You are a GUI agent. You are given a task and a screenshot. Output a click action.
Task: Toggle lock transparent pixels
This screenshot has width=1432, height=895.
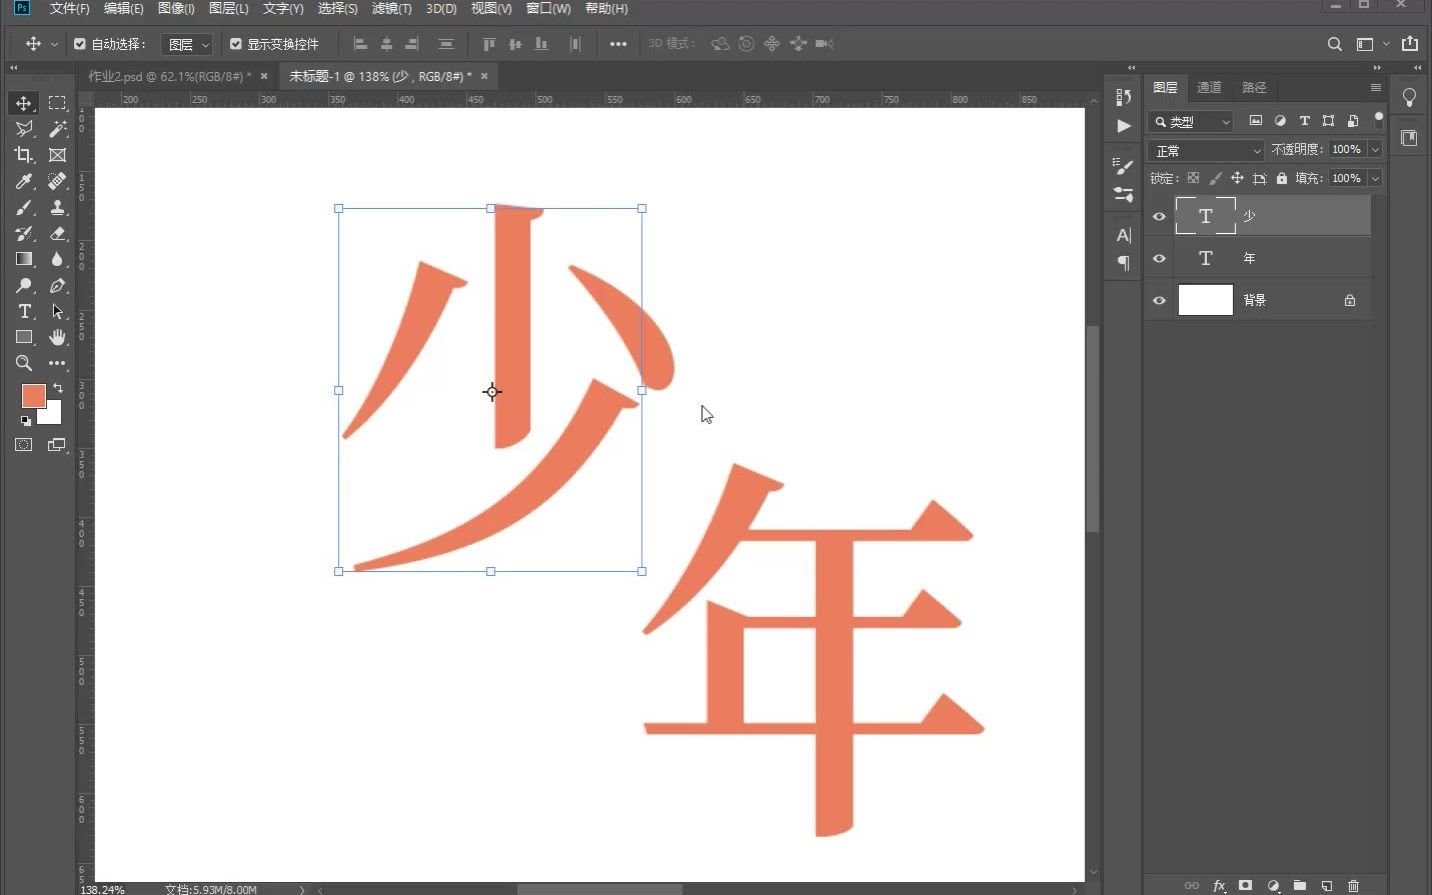coord(1193,178)
